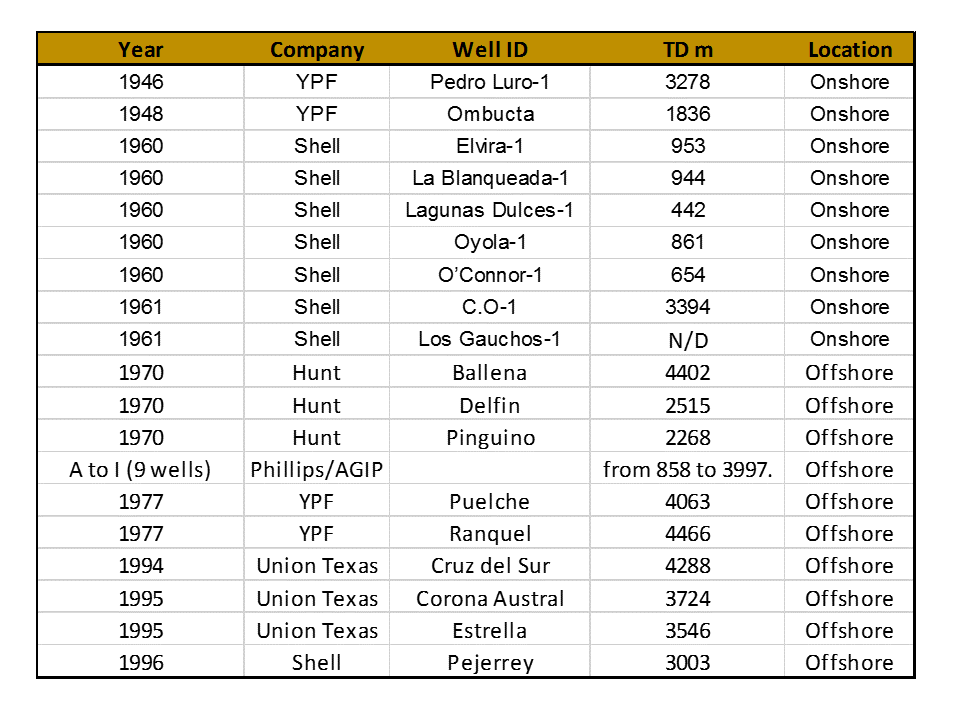The image size is (960, 720).
Task: Select the Ballena well cell
Action: click(x=490, y=372)
